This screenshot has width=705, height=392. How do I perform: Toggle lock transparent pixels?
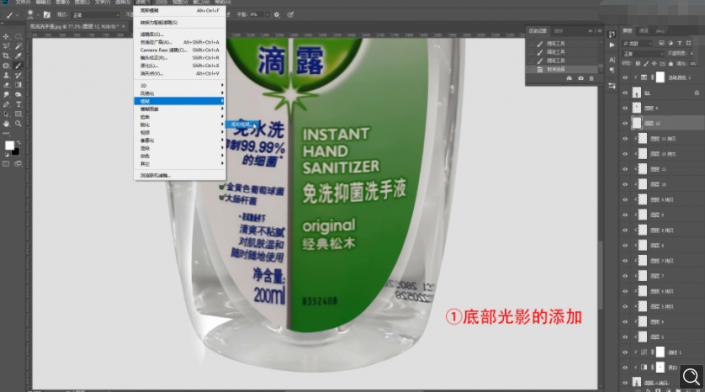[638, 63]
